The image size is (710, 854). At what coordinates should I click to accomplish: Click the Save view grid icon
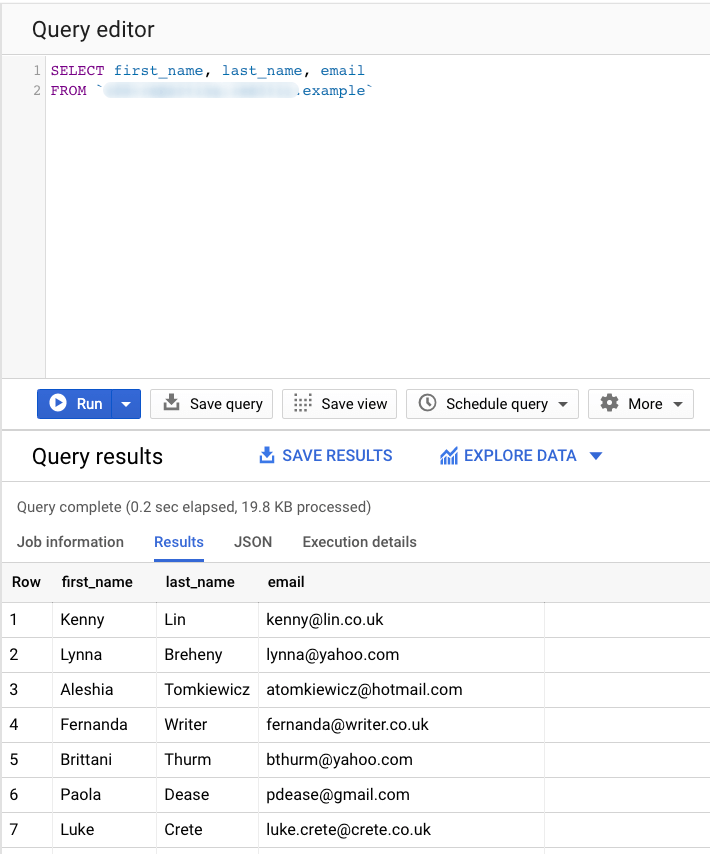tap(303, 403)
